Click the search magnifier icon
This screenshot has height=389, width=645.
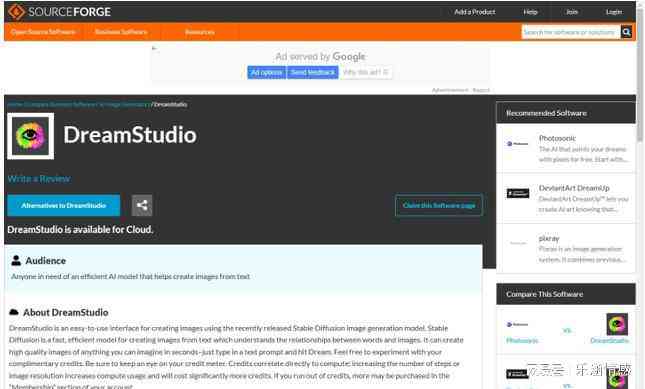pyautogui.click(x=626, y=32)
